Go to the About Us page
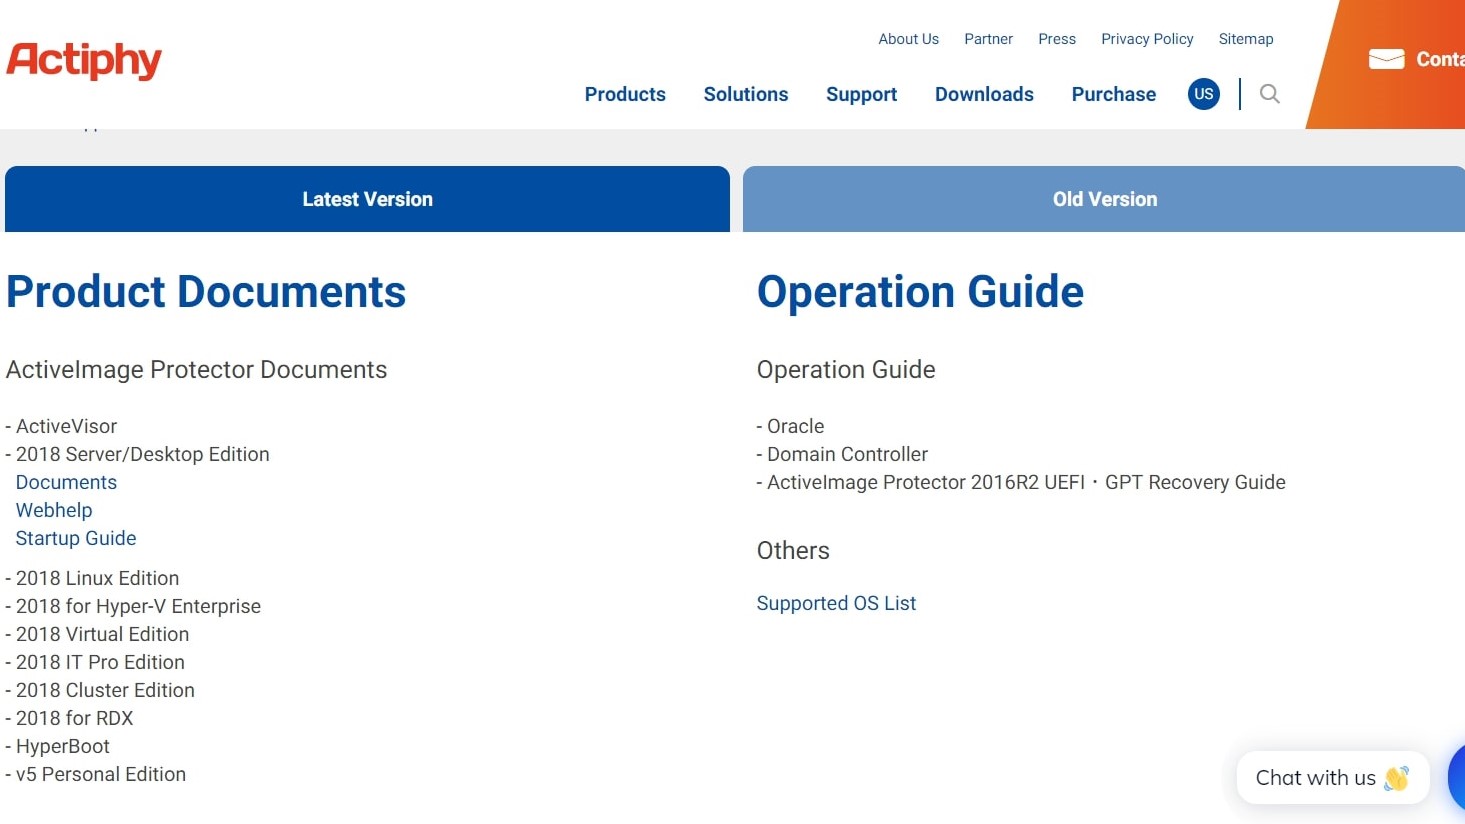The image size is (1465, 824). [x=909, y=39]
